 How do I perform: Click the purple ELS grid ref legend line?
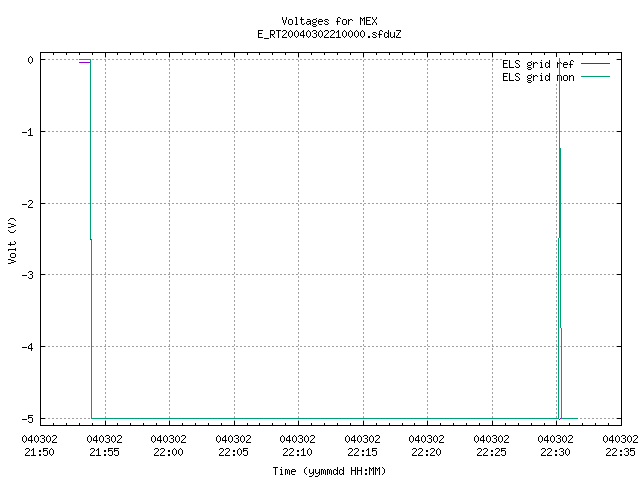click(x=596, y=64)
